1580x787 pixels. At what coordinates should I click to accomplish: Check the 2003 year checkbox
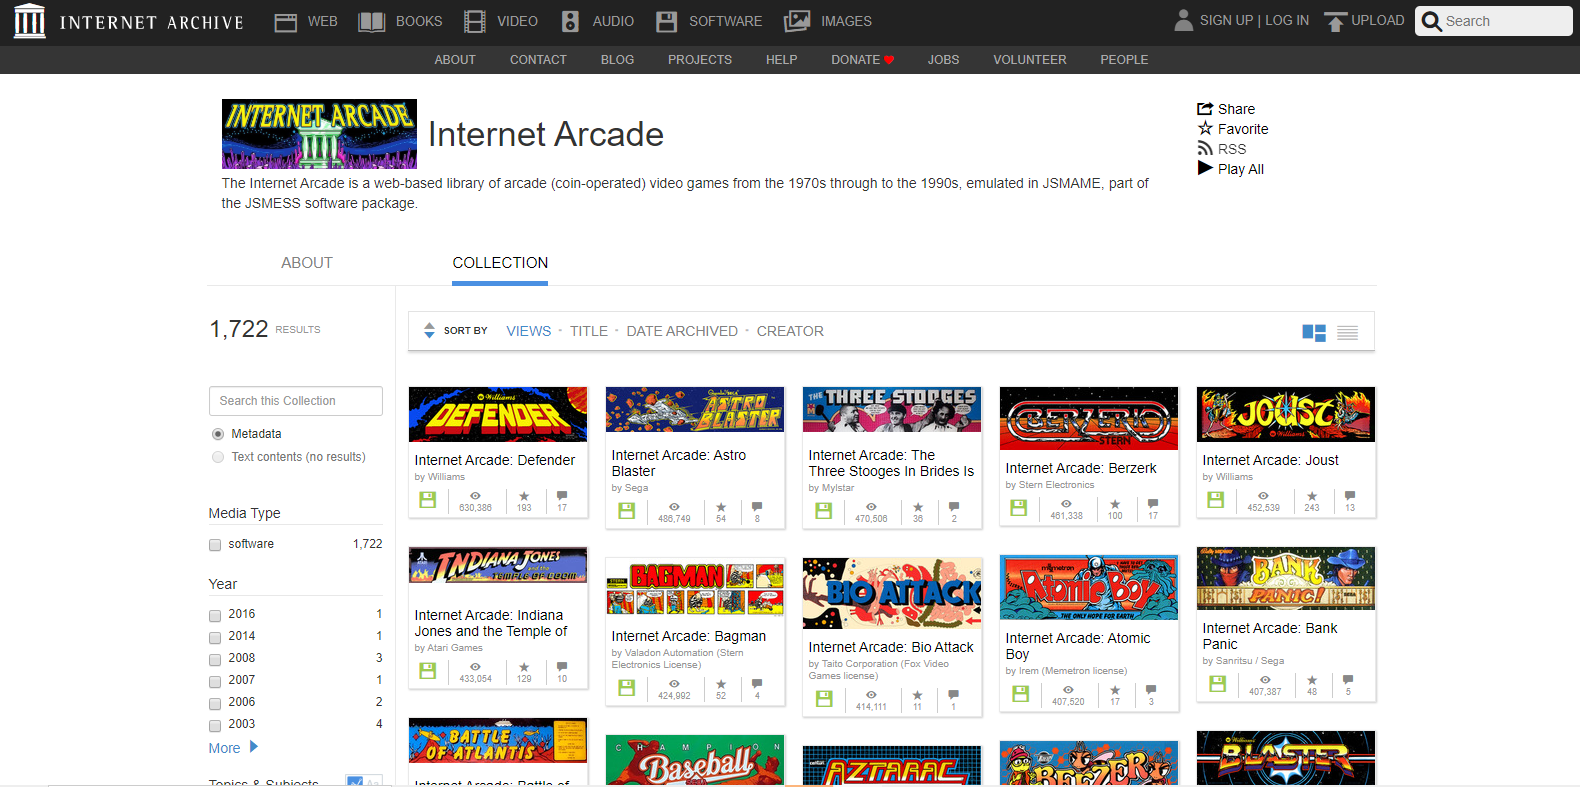coord(215,725)
